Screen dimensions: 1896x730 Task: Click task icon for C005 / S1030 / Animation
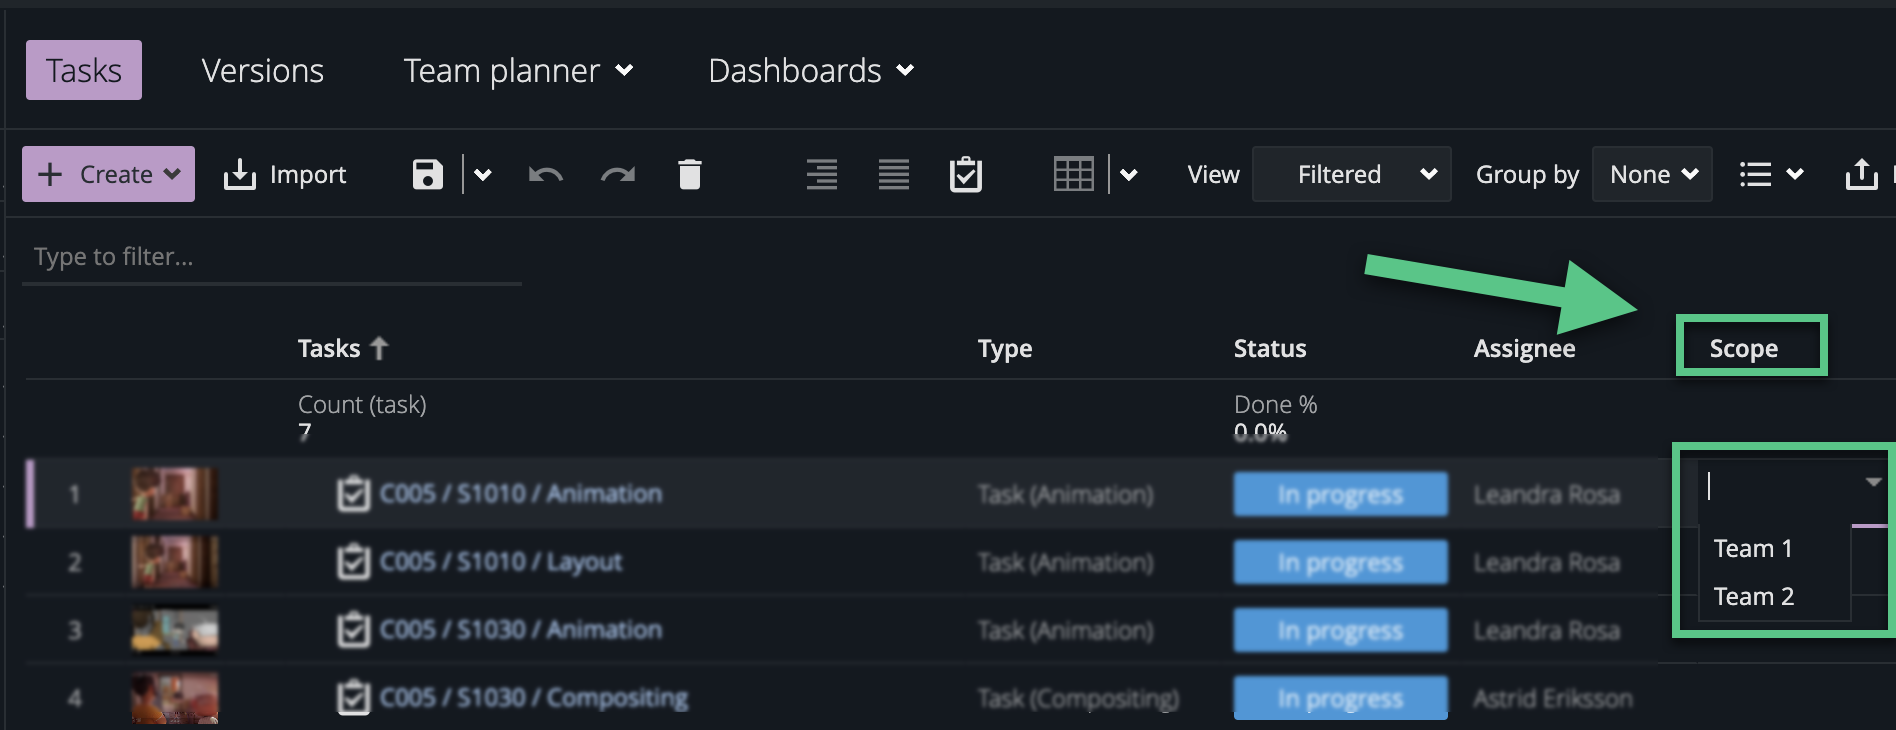pos(353,629)
